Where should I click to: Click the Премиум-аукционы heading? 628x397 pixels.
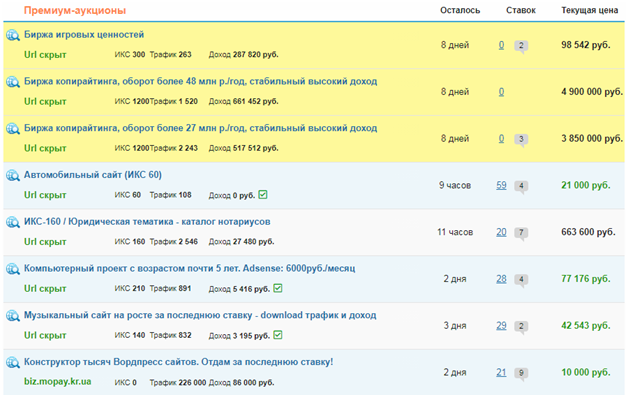pyautogui.click(x=75, y=10)
